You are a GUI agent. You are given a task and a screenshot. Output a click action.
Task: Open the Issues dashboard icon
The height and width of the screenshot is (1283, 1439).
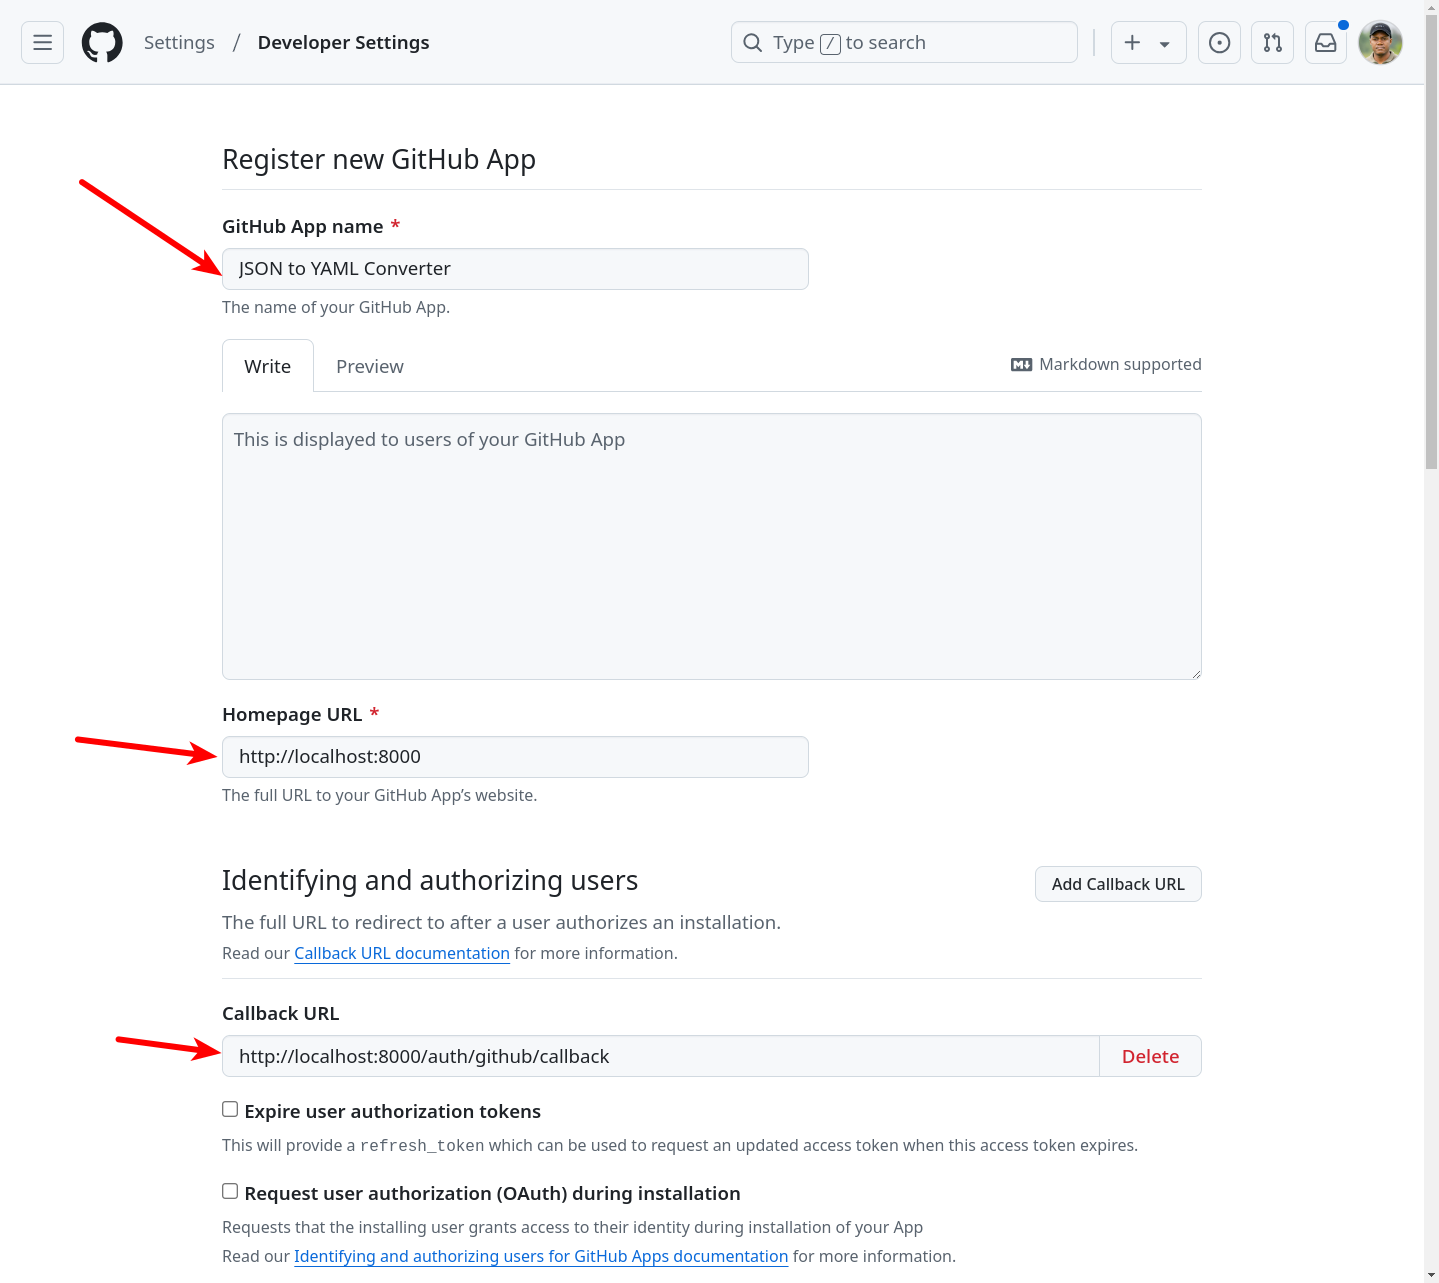coord(1218,42)
